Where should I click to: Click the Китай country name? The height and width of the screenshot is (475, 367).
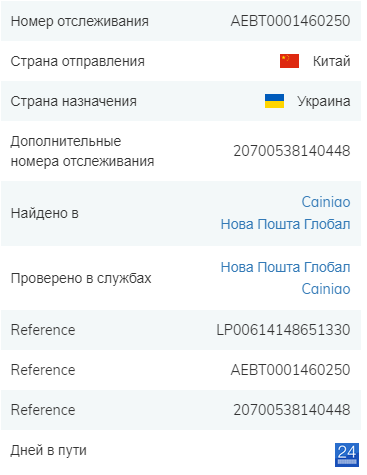tap(331, 61)
